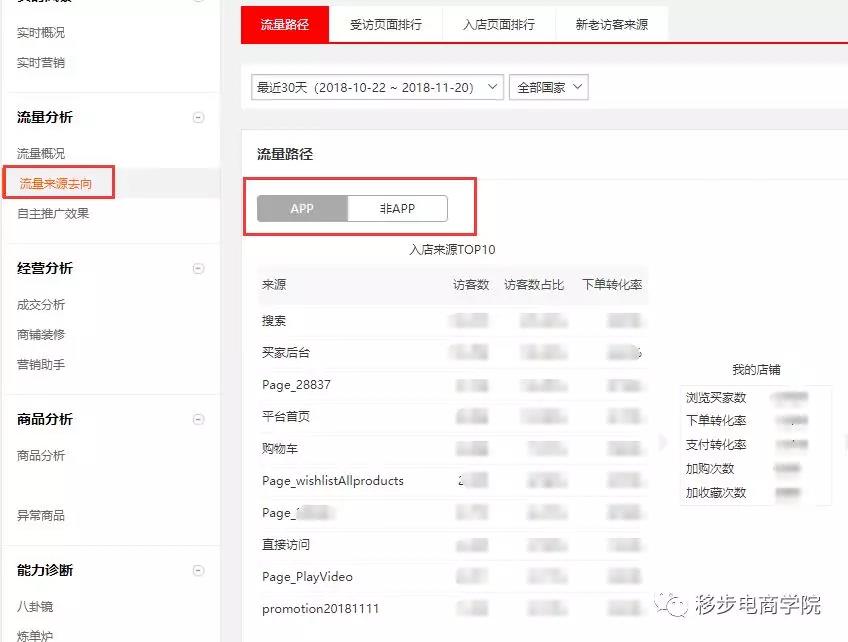Click the active 流量路径 tab

284,25
